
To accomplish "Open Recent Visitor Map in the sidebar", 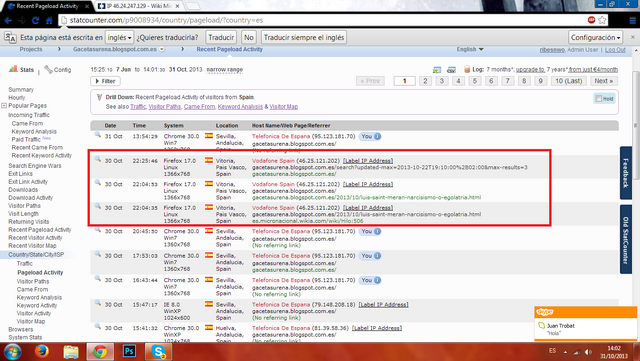I will coord(32,245).
